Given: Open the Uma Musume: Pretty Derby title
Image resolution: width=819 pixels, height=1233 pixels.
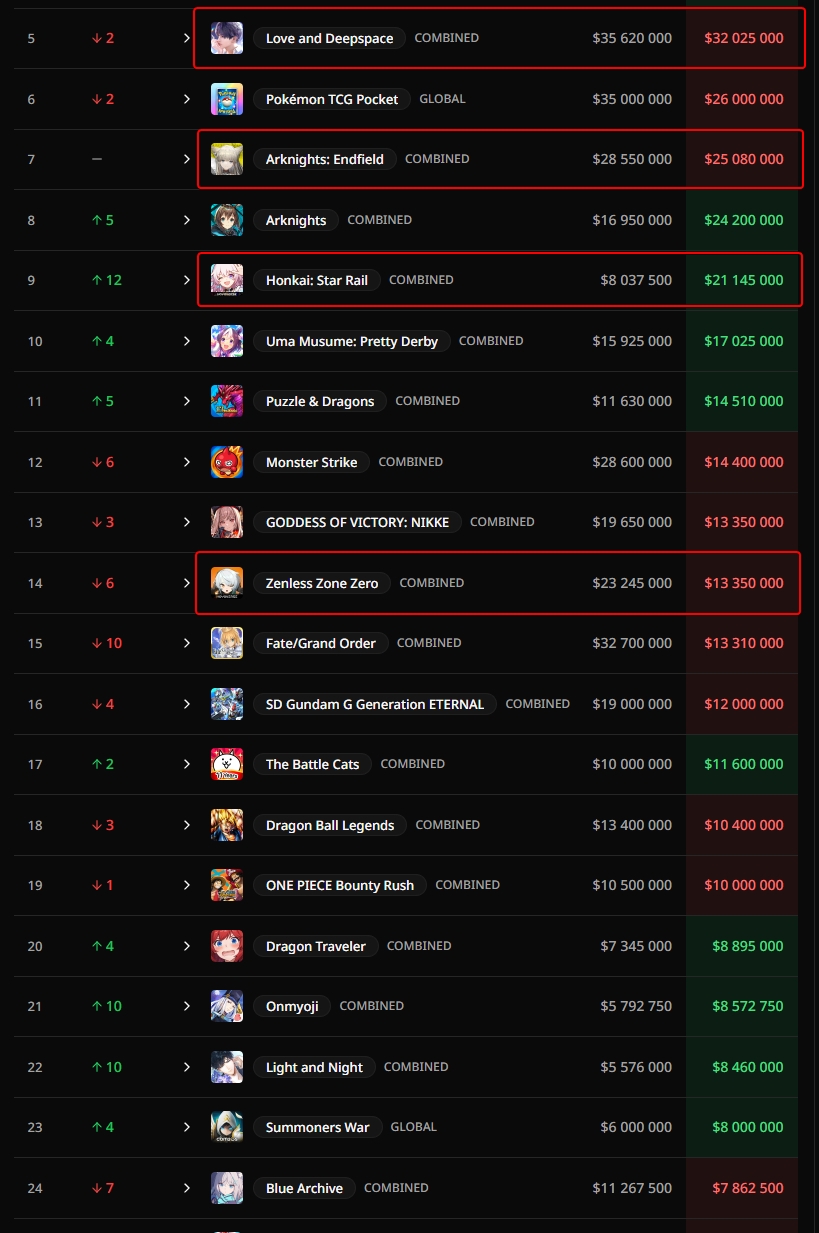Looking at the screenshot, I should pyautogui.click(x=352, y=341).
